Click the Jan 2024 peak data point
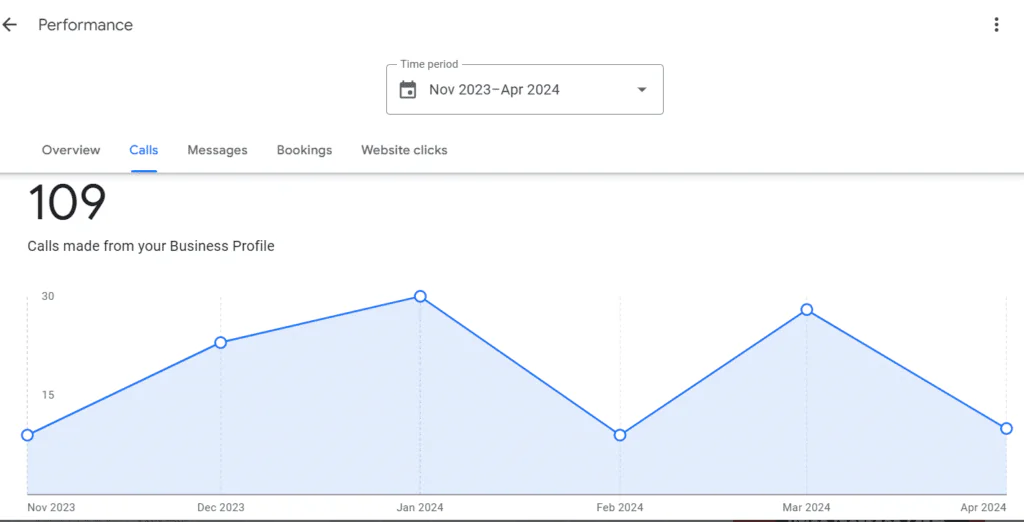Image resolution: width=1024 pixels, height=522 pixels. [420, 296]
